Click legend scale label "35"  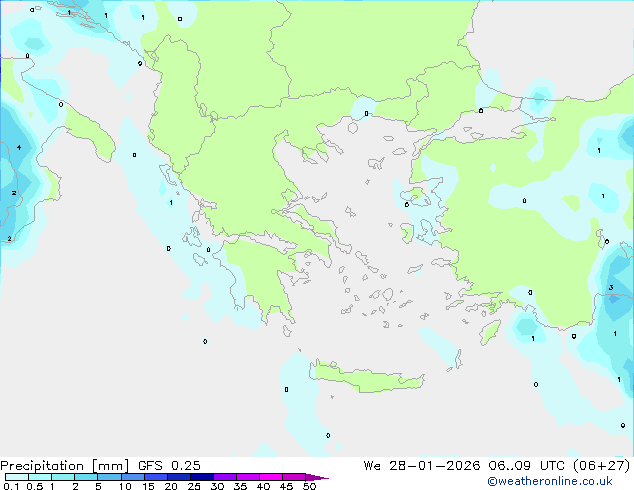click(x=240, y=486)
